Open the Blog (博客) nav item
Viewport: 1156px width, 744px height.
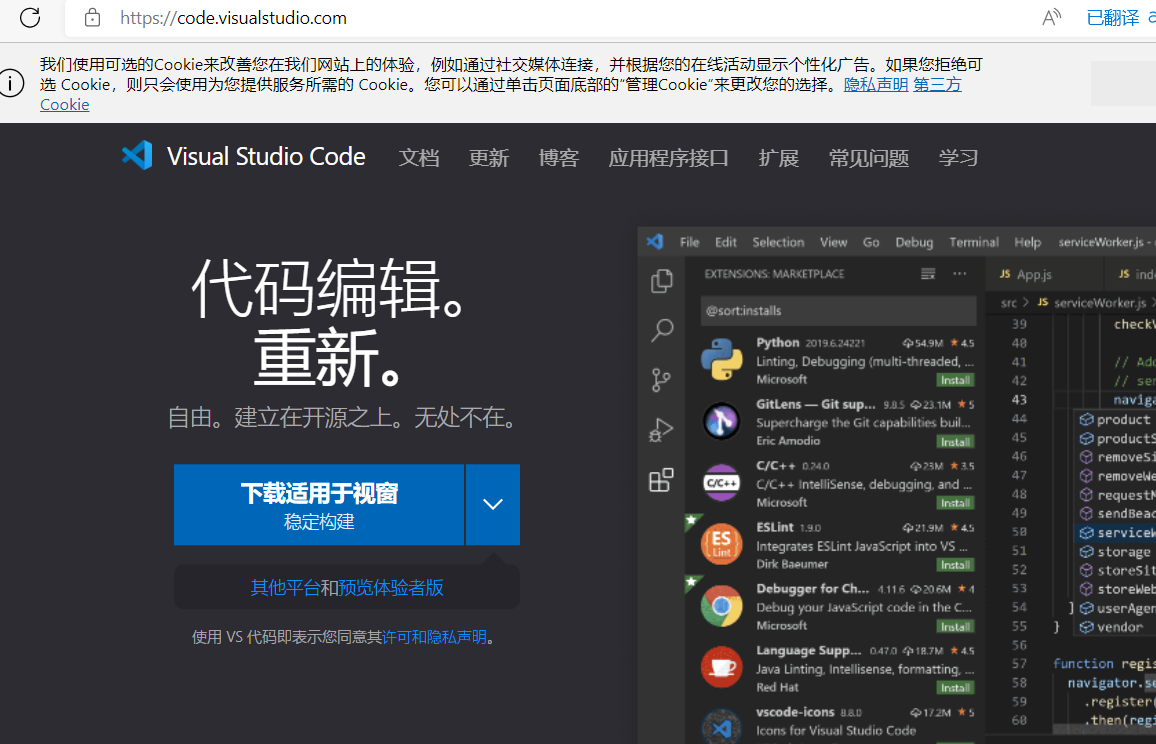559,158
